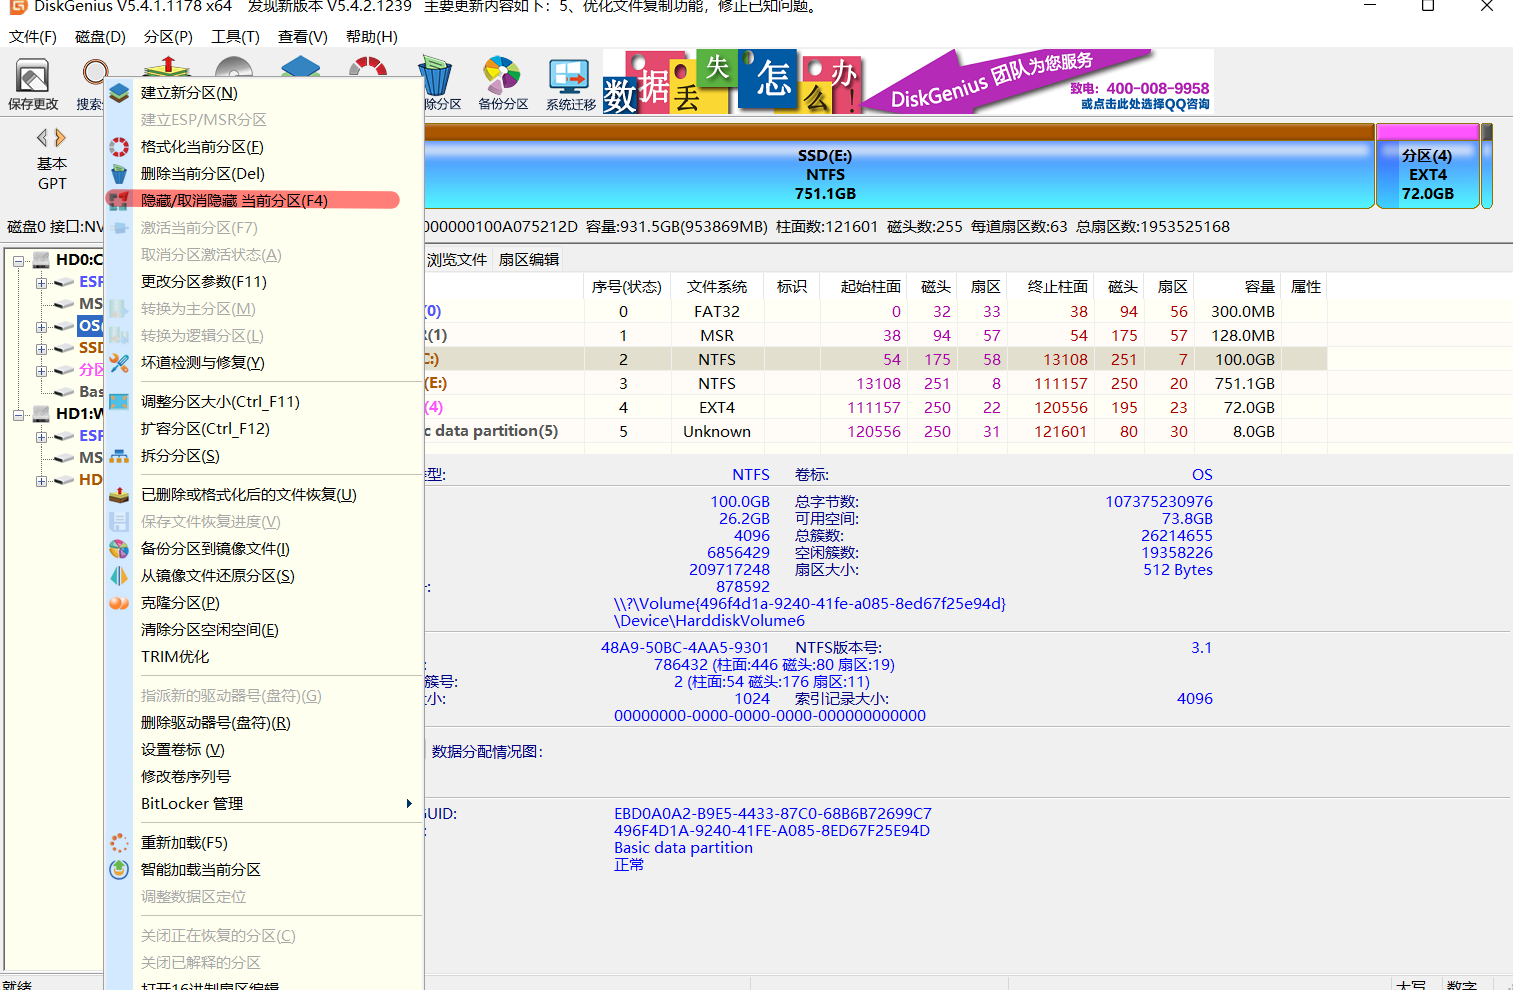The width and height of the screenshot is (1513, 990).
Task: Choose 格式化当前分区(F) menu entry
Action: tap(202, 147)
